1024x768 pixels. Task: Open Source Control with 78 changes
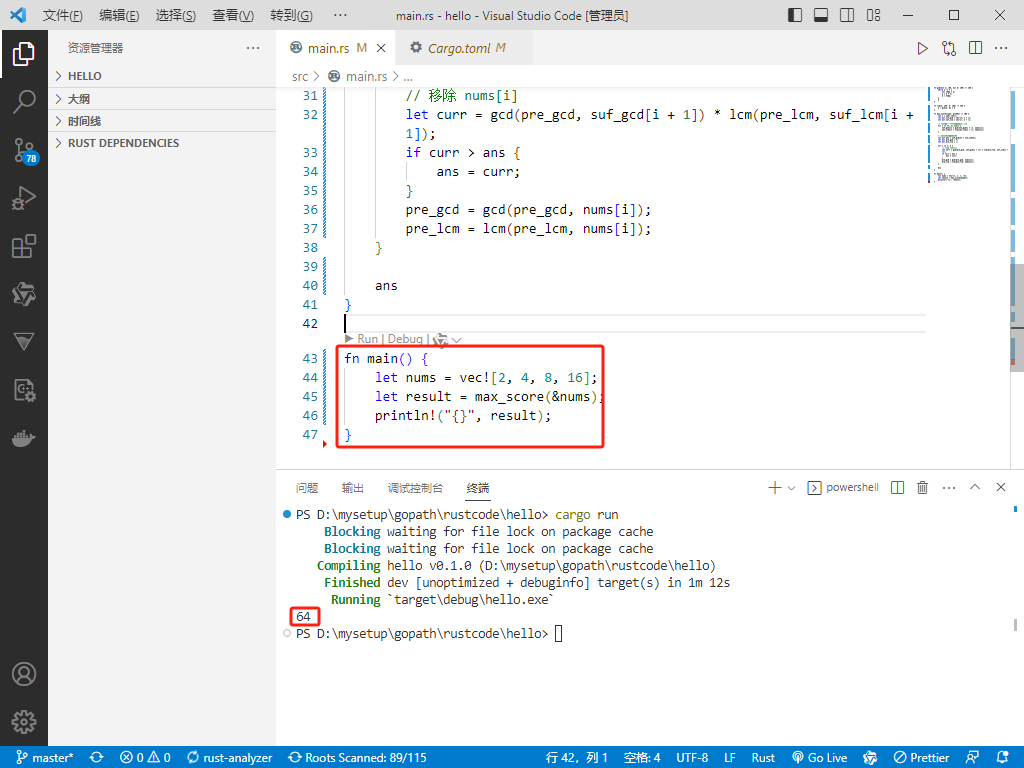point(25,150)
